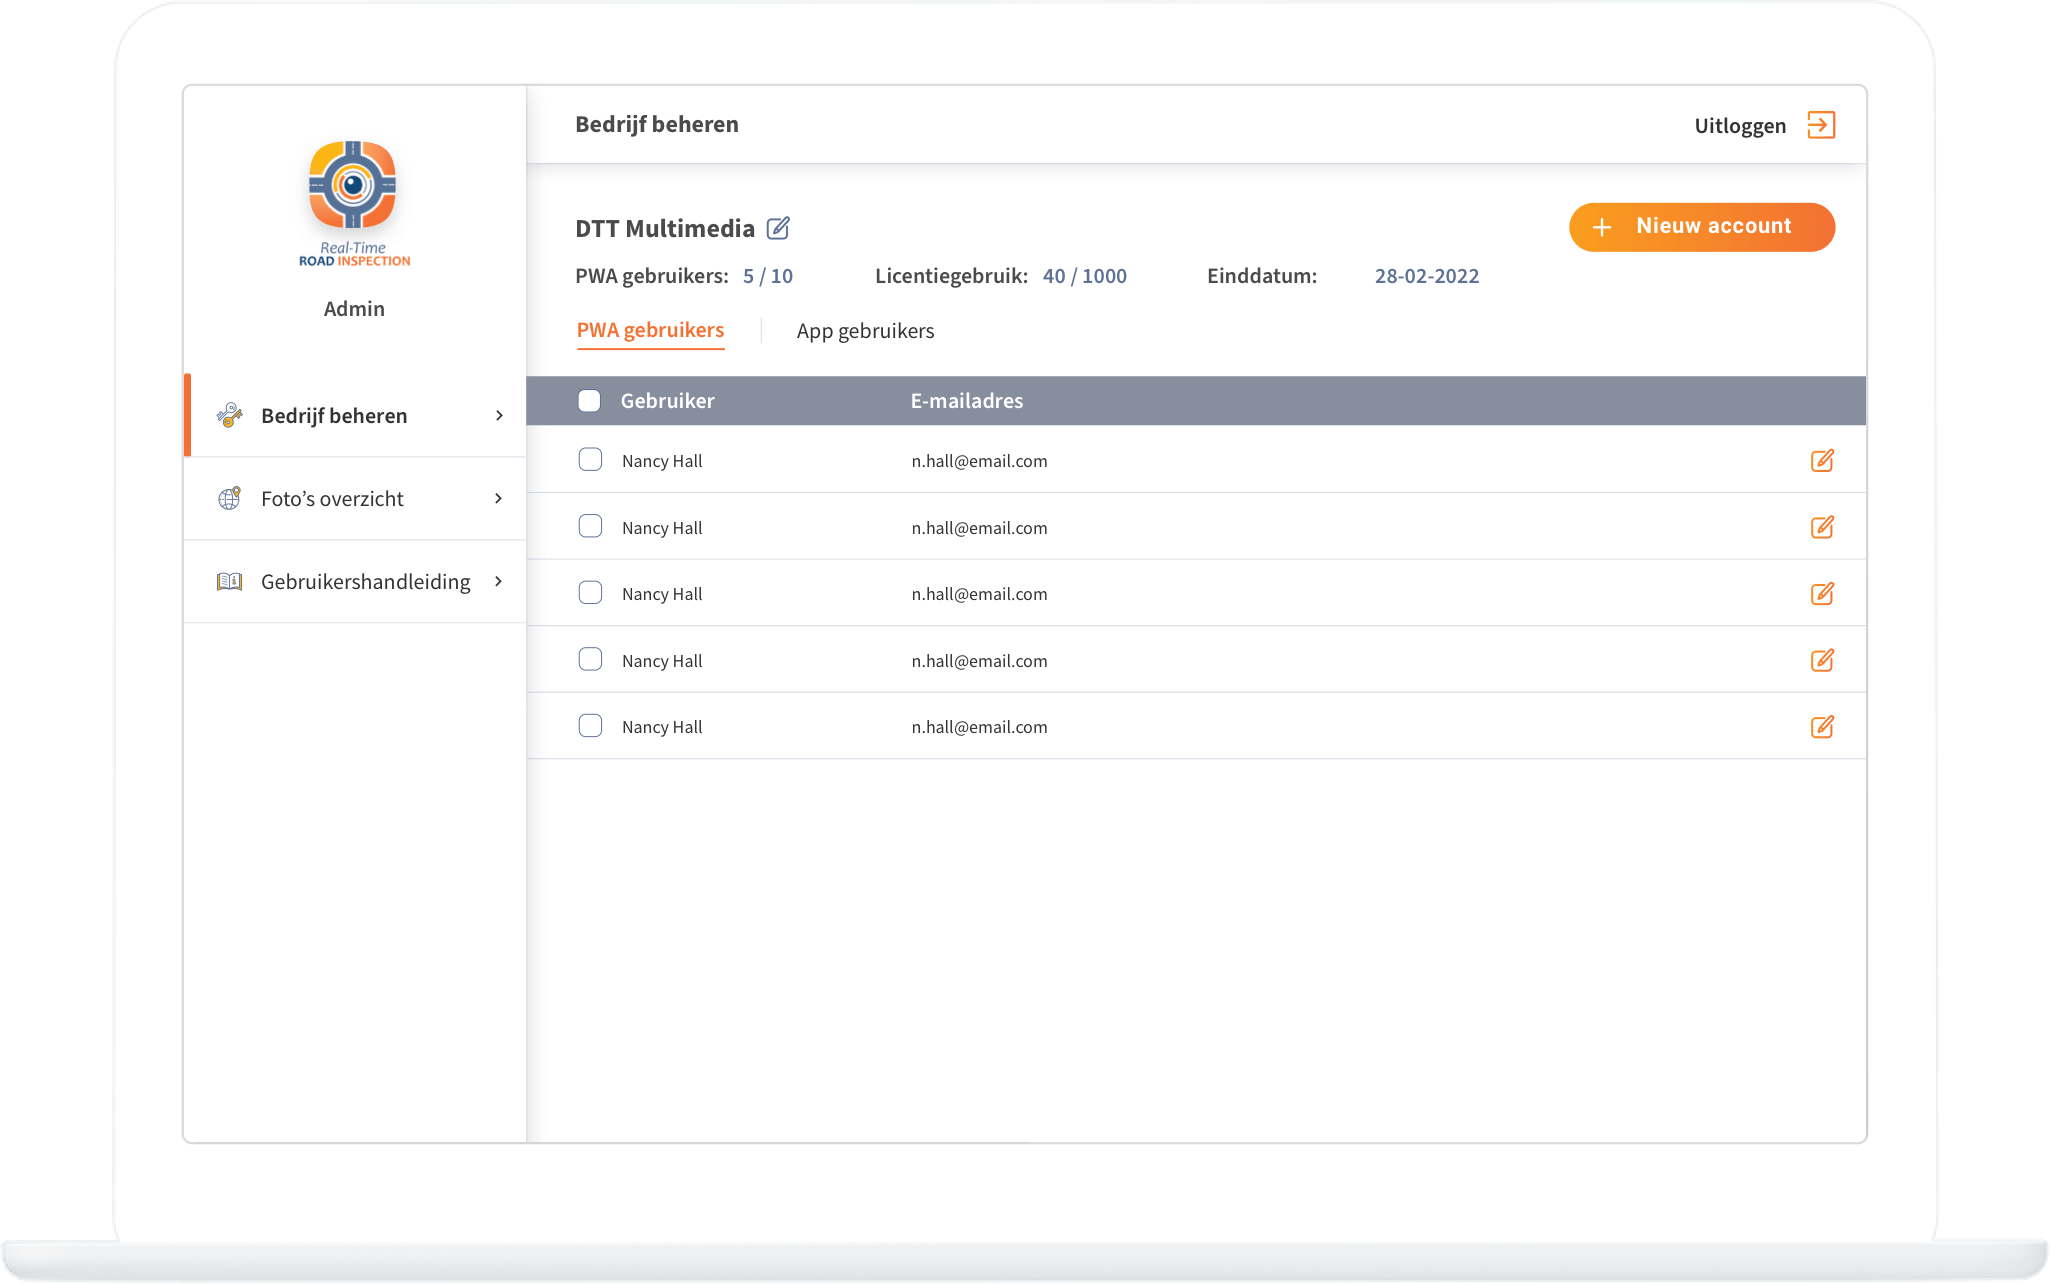Click the globe icon beside Foto's overzicht
2050x1284 pixels.
[230, 498]
